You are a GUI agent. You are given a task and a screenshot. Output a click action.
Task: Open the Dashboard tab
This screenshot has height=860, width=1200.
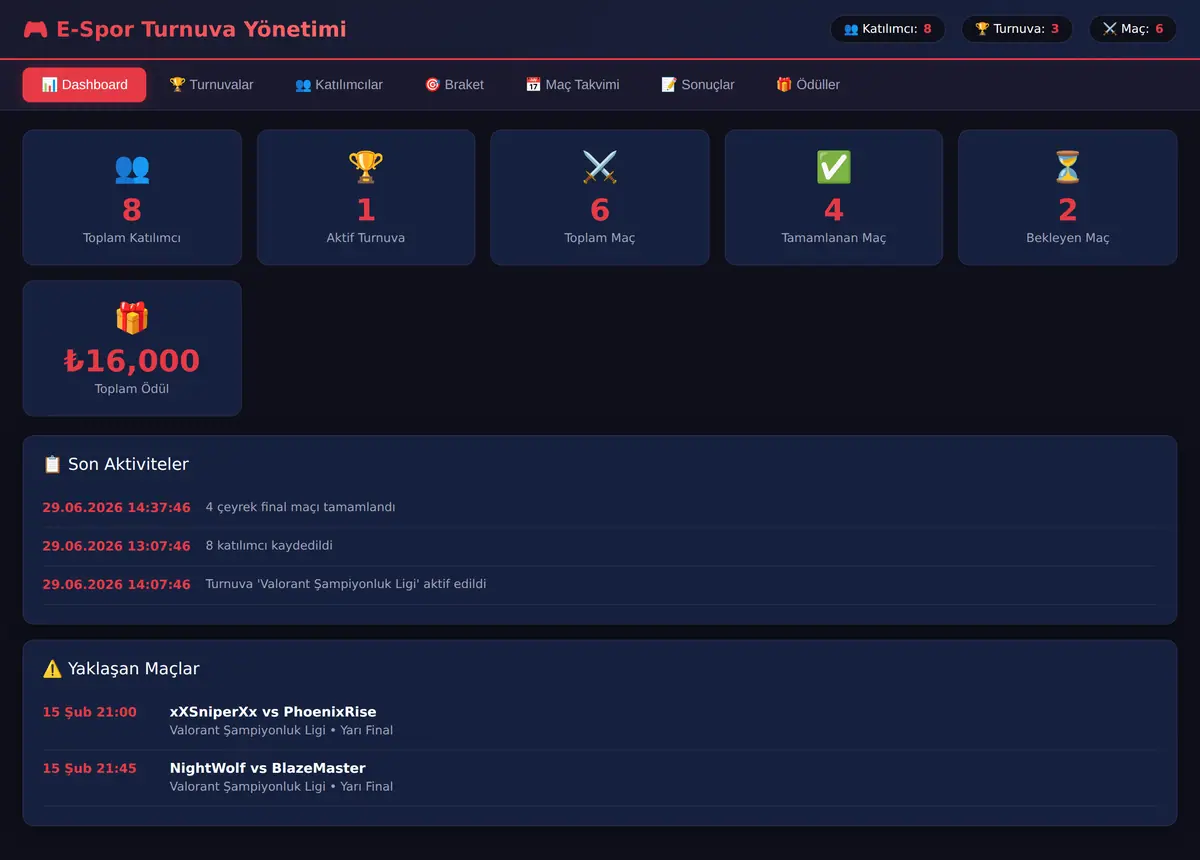pos(84,85)
